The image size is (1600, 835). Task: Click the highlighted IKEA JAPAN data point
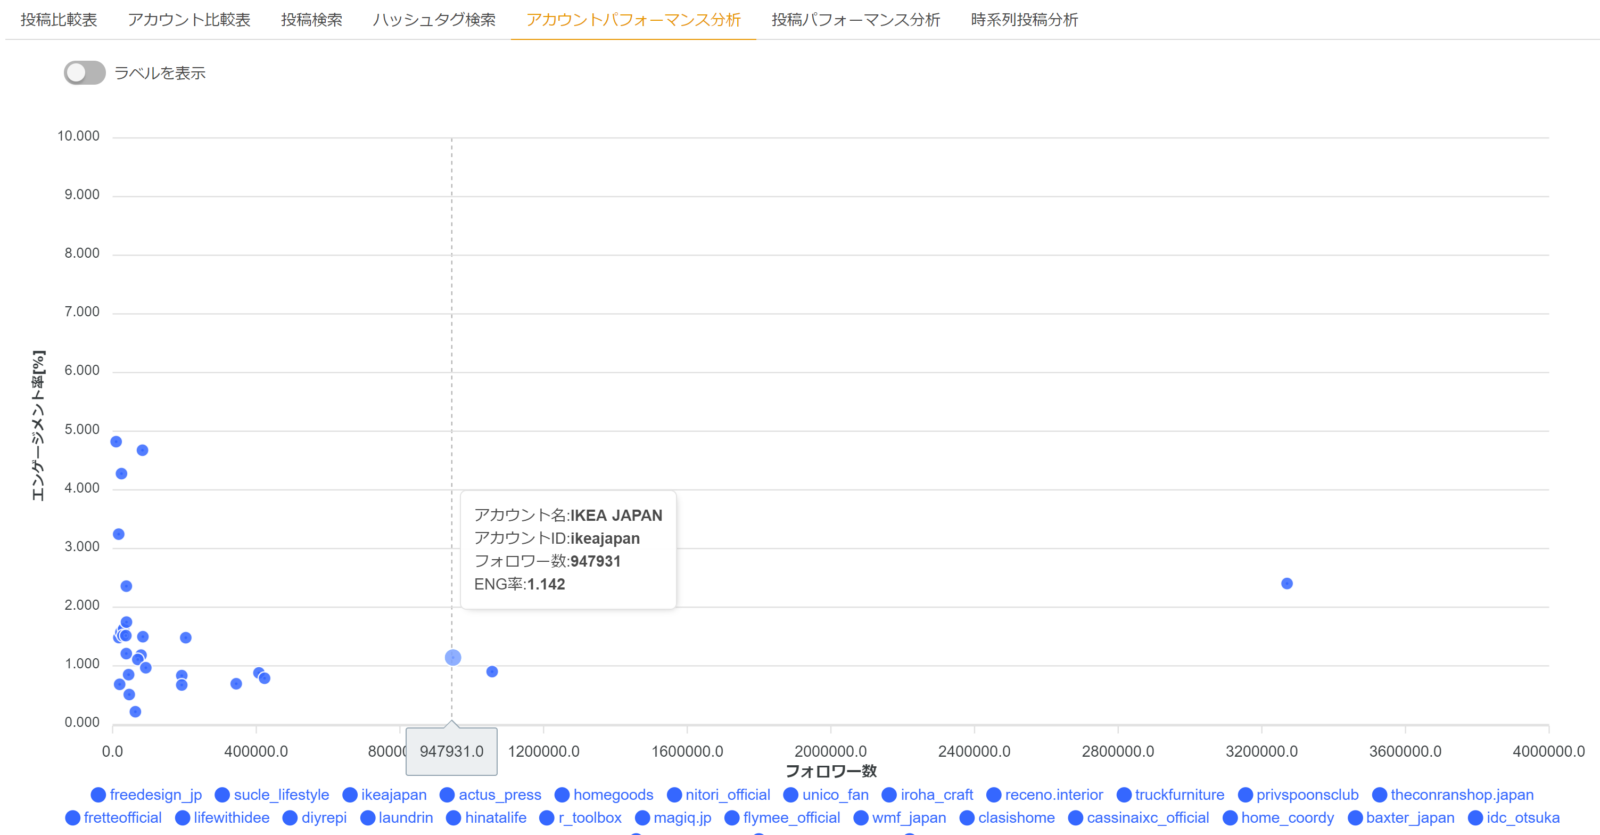pyautogui.click(x=453, y=657)
